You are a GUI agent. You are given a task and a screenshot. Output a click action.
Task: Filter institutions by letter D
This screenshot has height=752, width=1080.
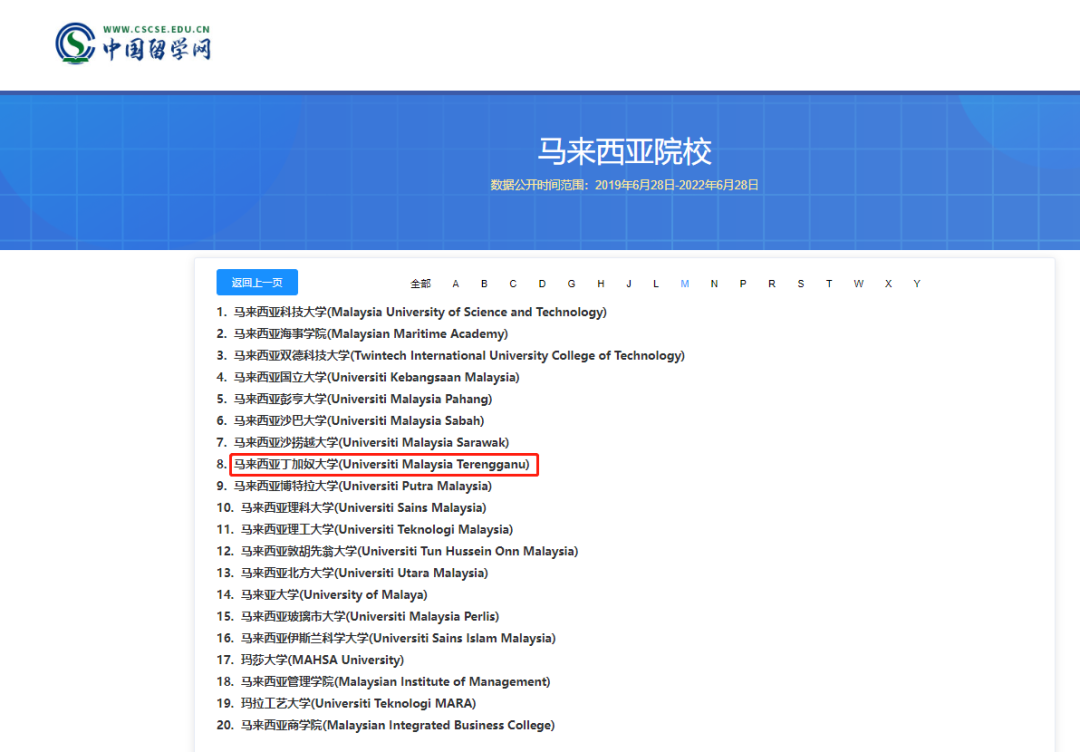click(542, 284)
